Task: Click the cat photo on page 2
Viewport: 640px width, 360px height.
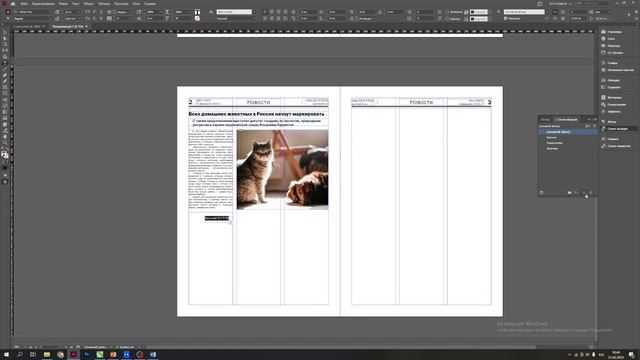Action: pos(282,169)
